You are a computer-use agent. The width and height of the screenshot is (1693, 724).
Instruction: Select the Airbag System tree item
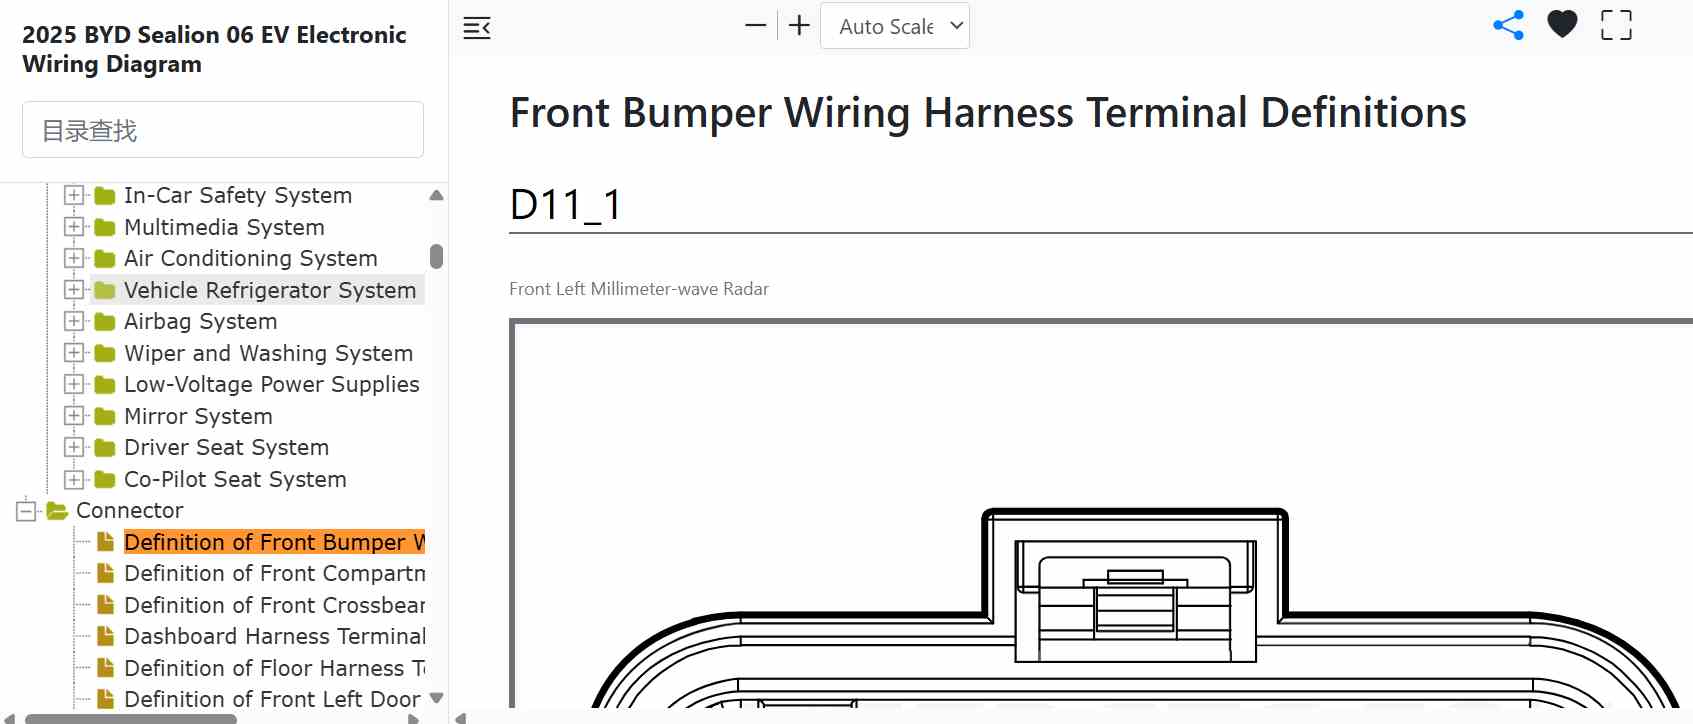pyautogui.click(x=201, y=321)
